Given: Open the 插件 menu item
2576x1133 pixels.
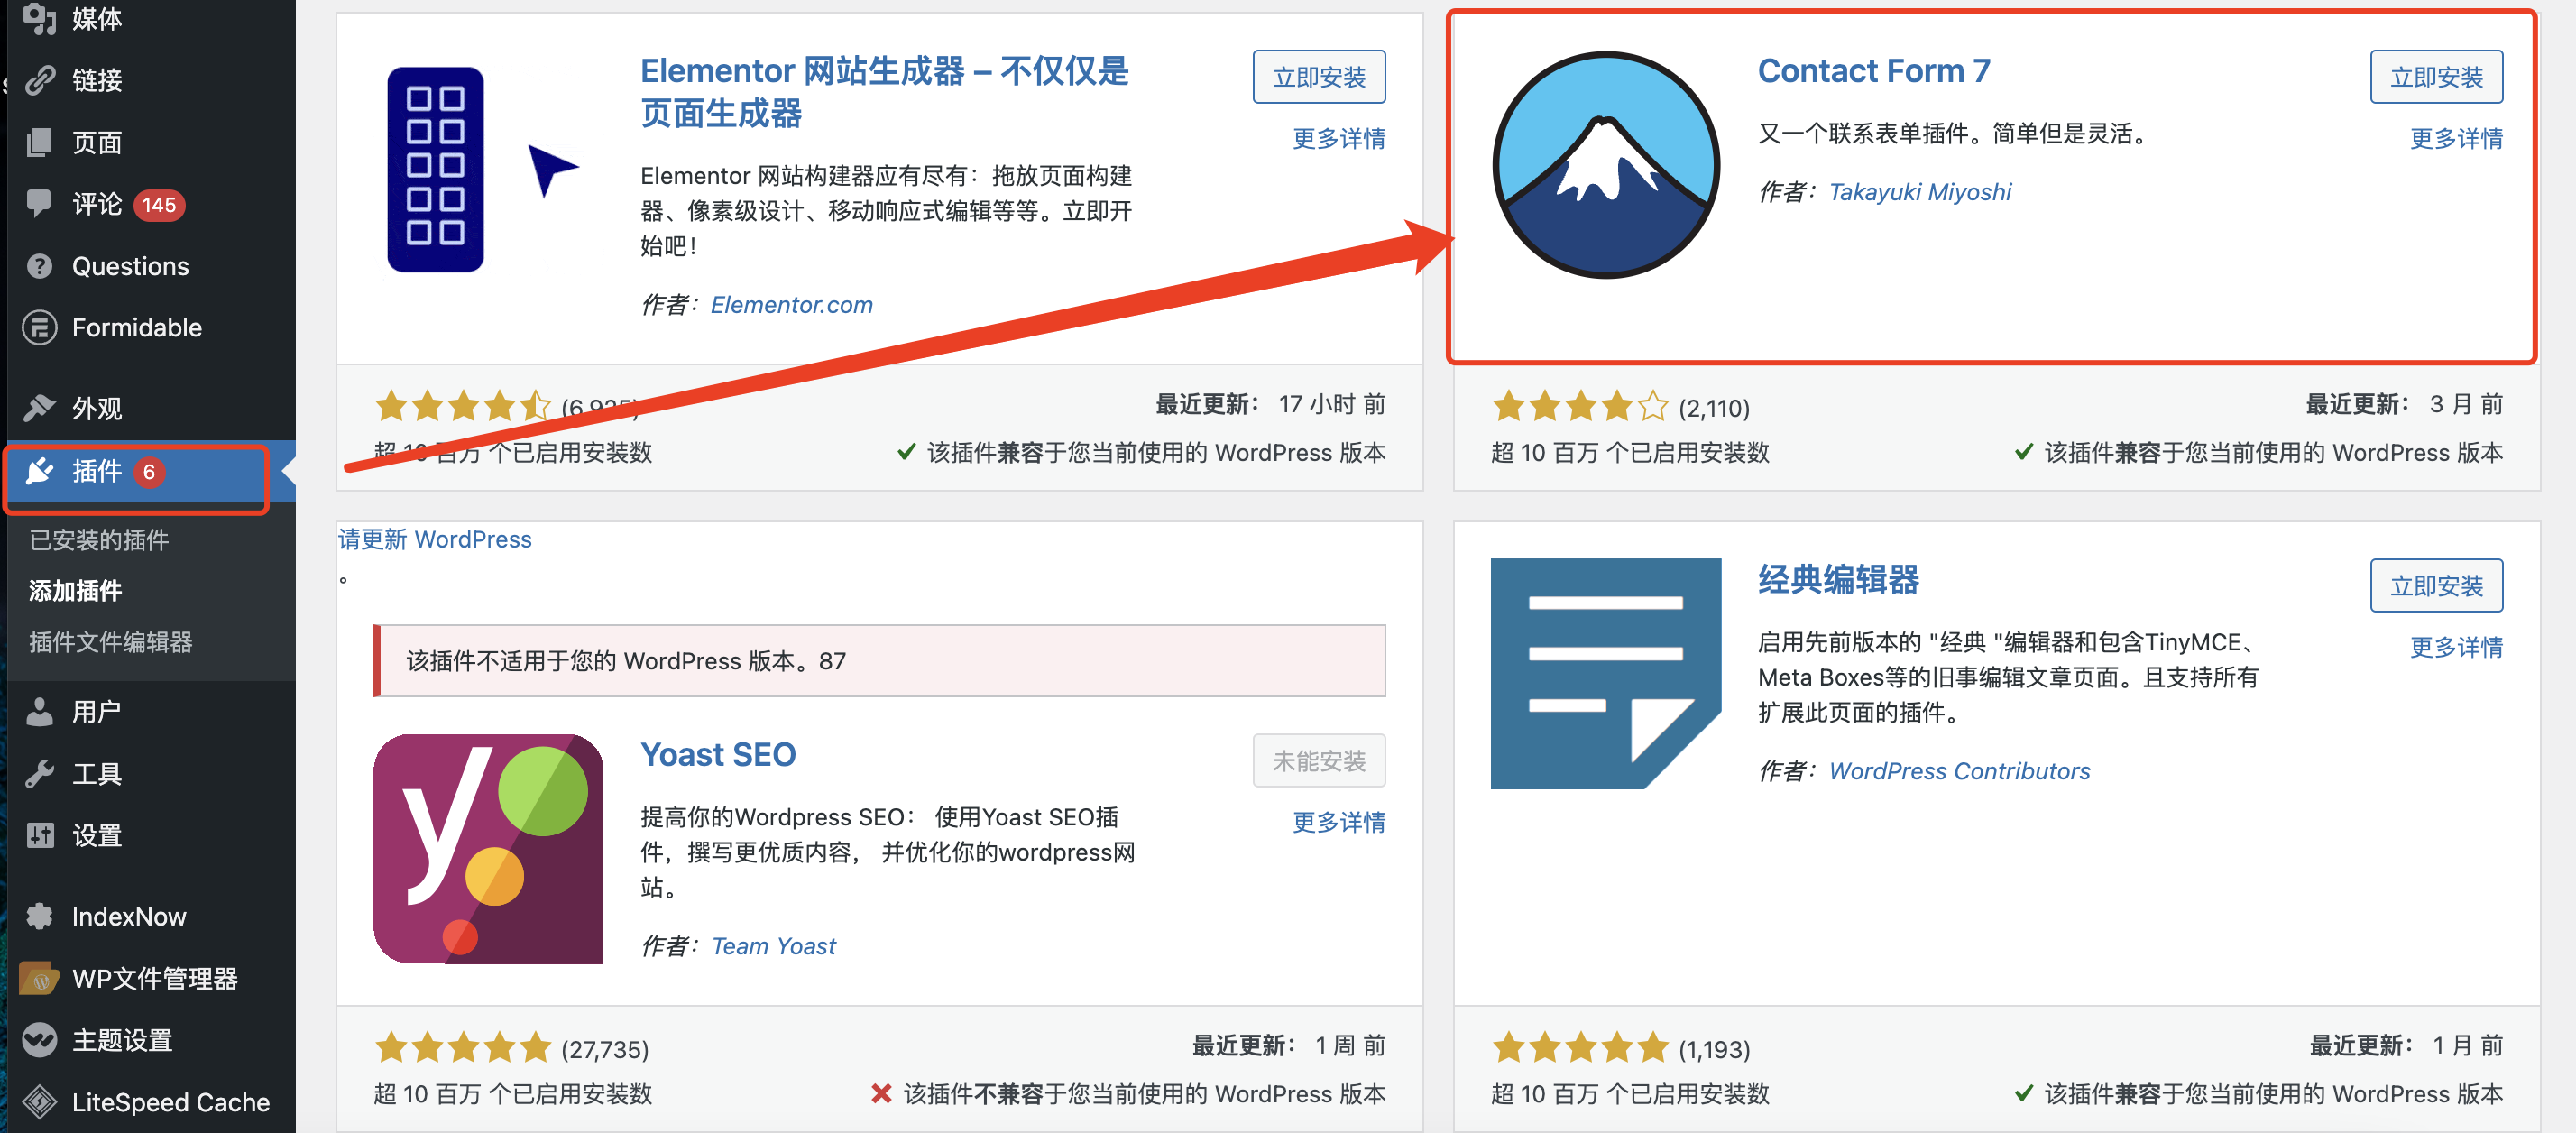Looking at the screenshot, I should point(97,471).
